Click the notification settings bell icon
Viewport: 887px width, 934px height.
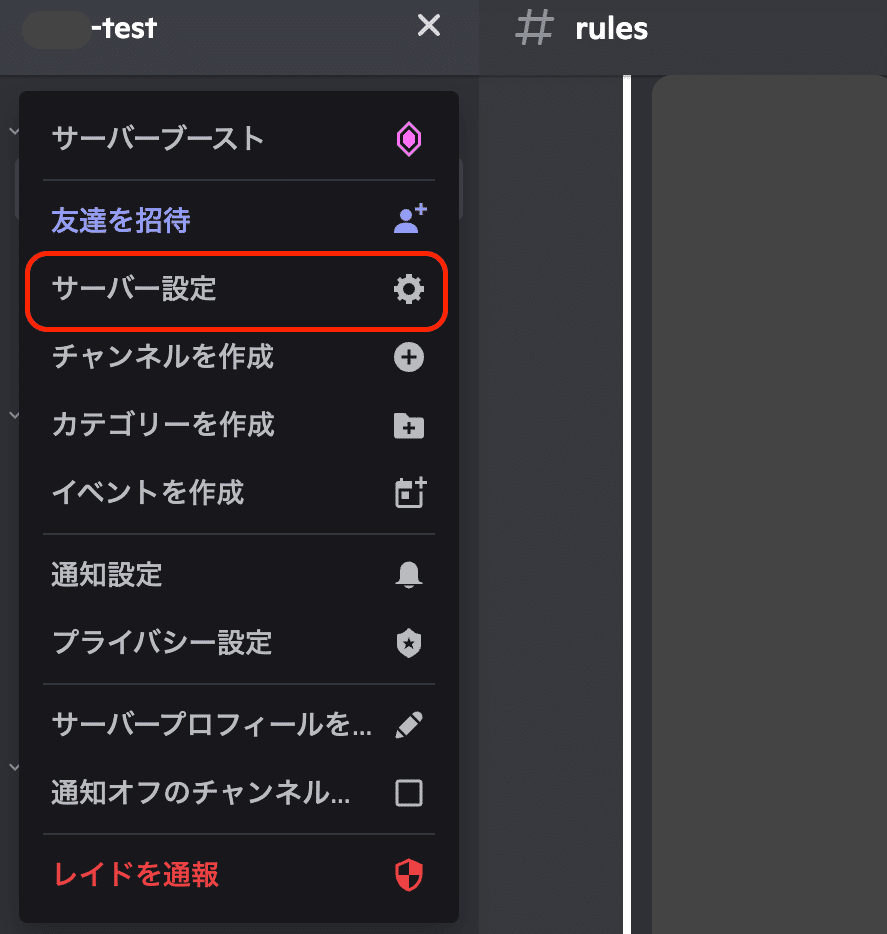point(408,574)
